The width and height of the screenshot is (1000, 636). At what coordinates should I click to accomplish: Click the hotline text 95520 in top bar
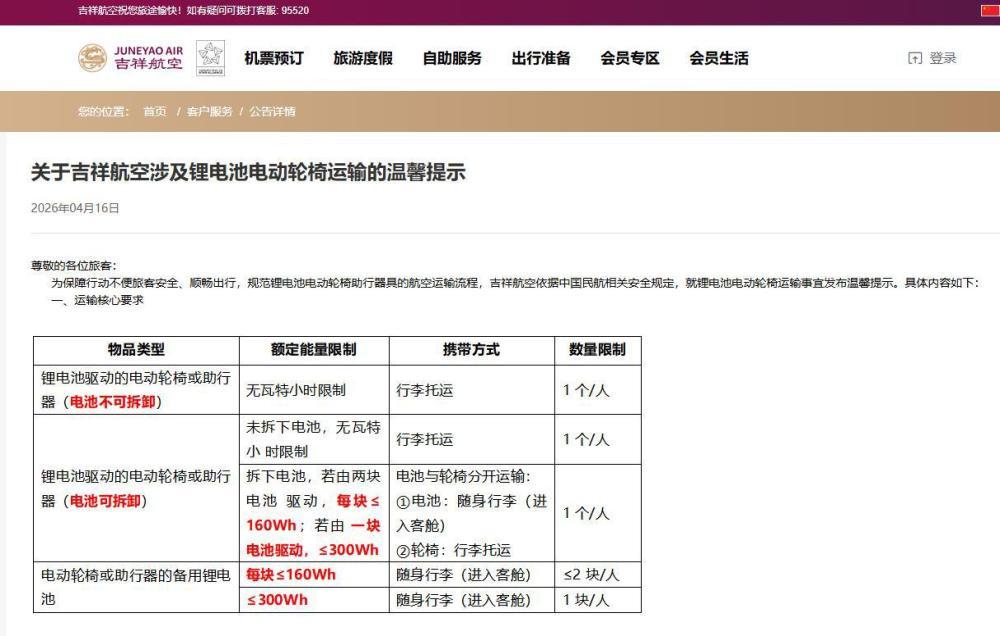point(295,10)
